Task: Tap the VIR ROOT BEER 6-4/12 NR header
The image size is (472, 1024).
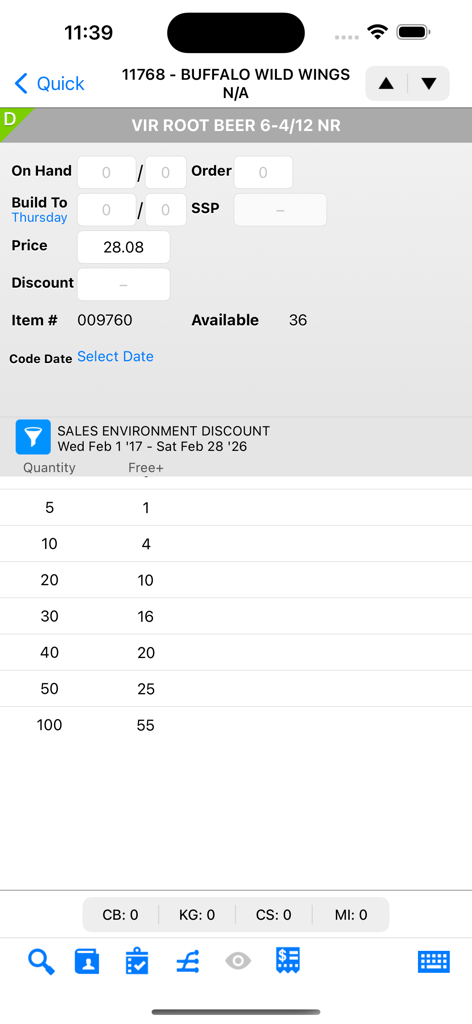Action: [x=236, y=125]
